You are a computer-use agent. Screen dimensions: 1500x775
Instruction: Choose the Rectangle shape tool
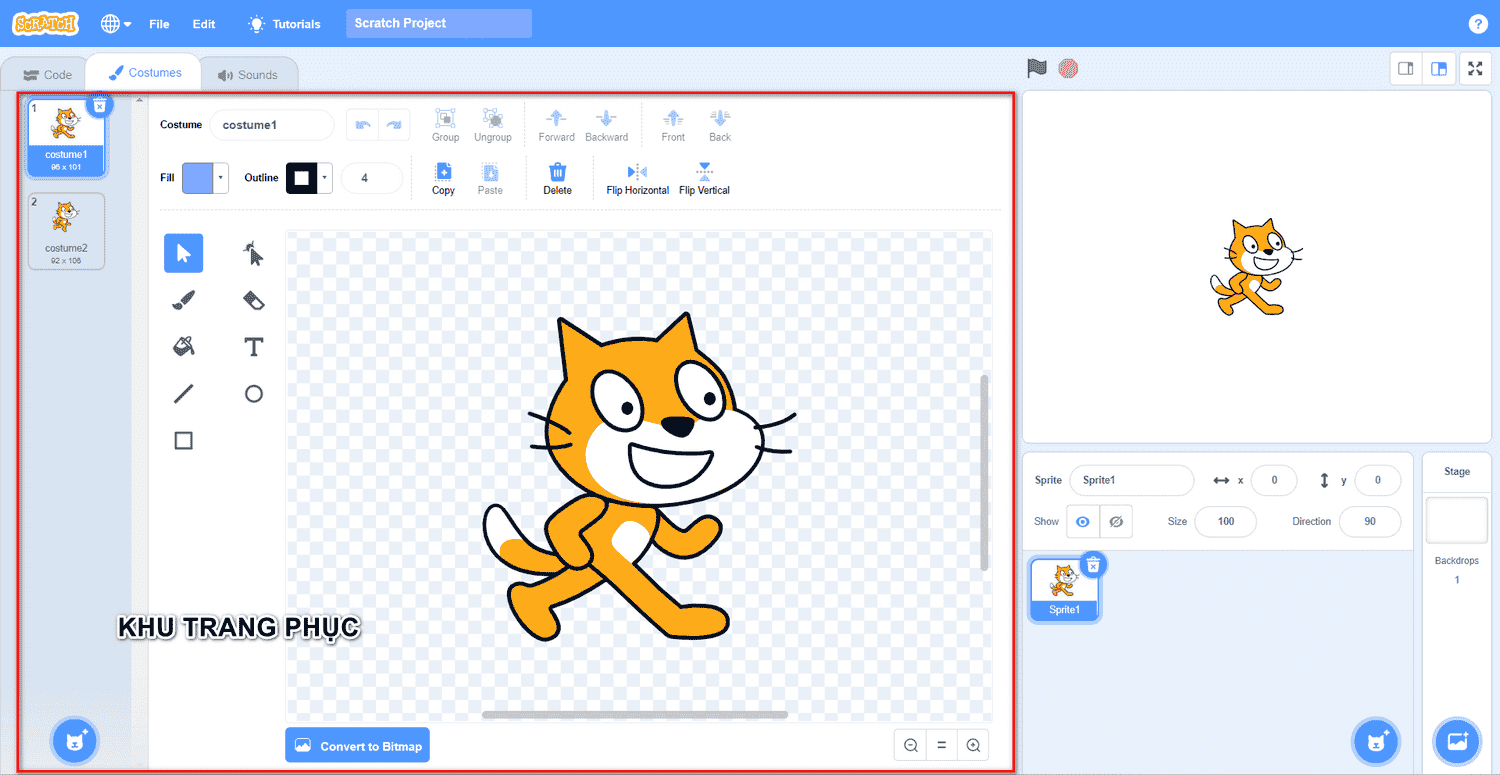[183, 441]
